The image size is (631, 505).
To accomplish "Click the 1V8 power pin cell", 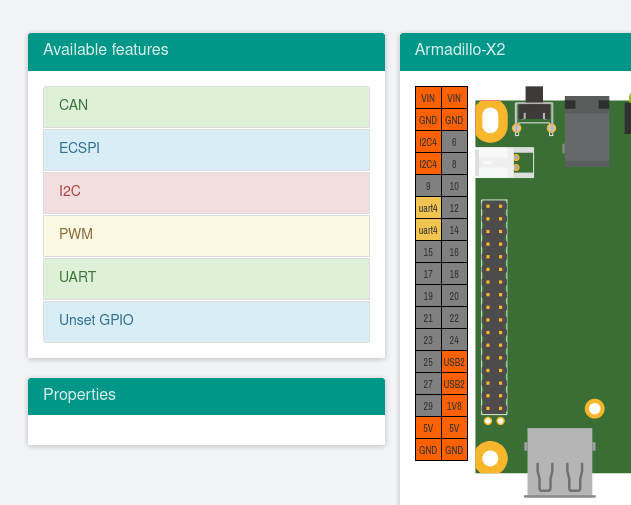I will point(454,406).
